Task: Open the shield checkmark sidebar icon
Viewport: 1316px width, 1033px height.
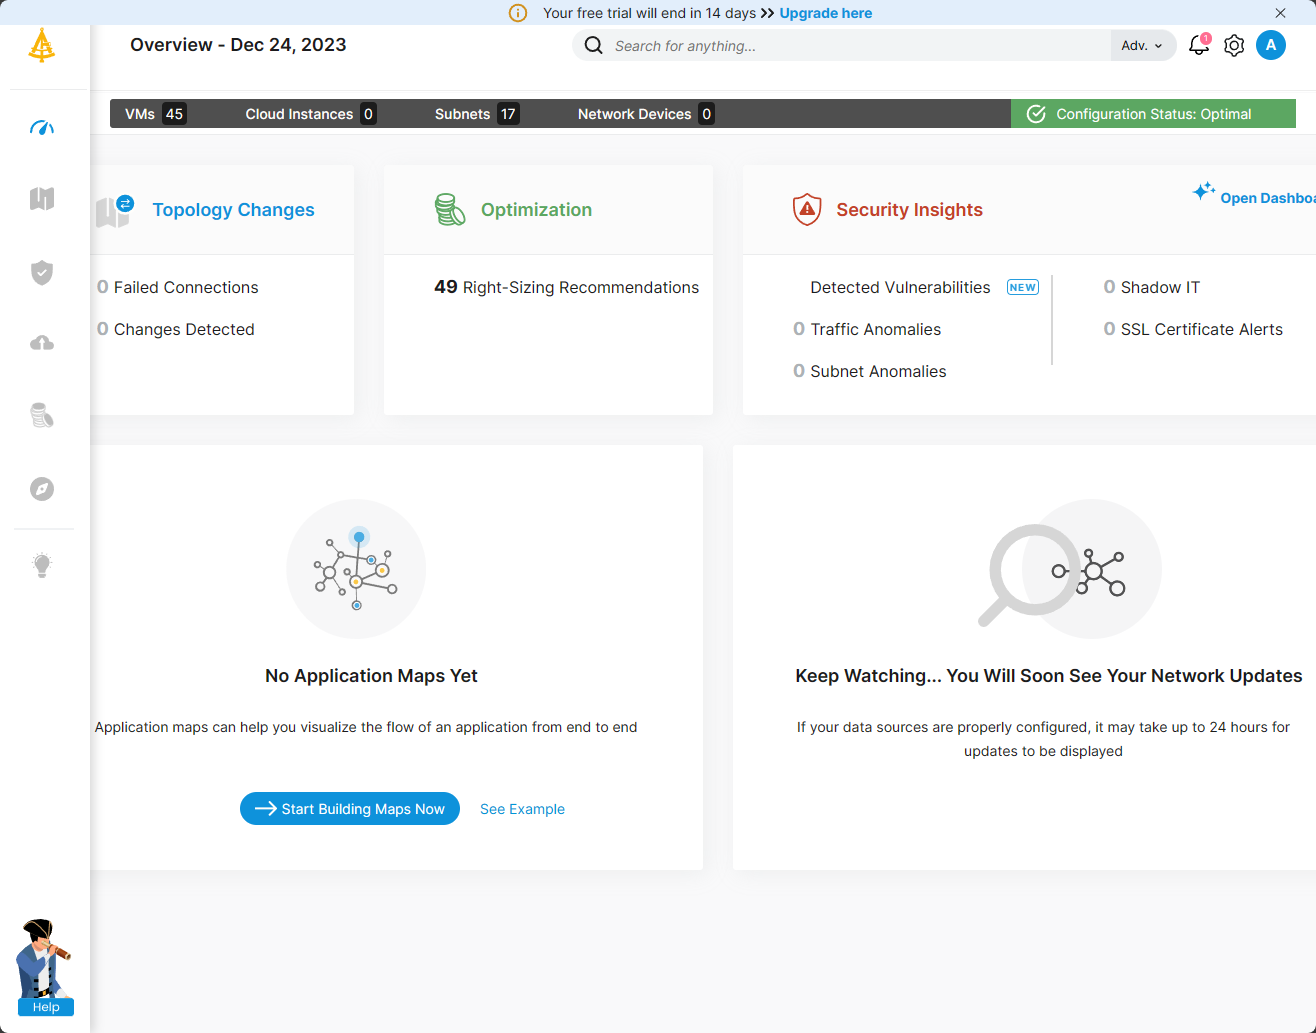Action: pyautogui.click(x=42, y=272)
